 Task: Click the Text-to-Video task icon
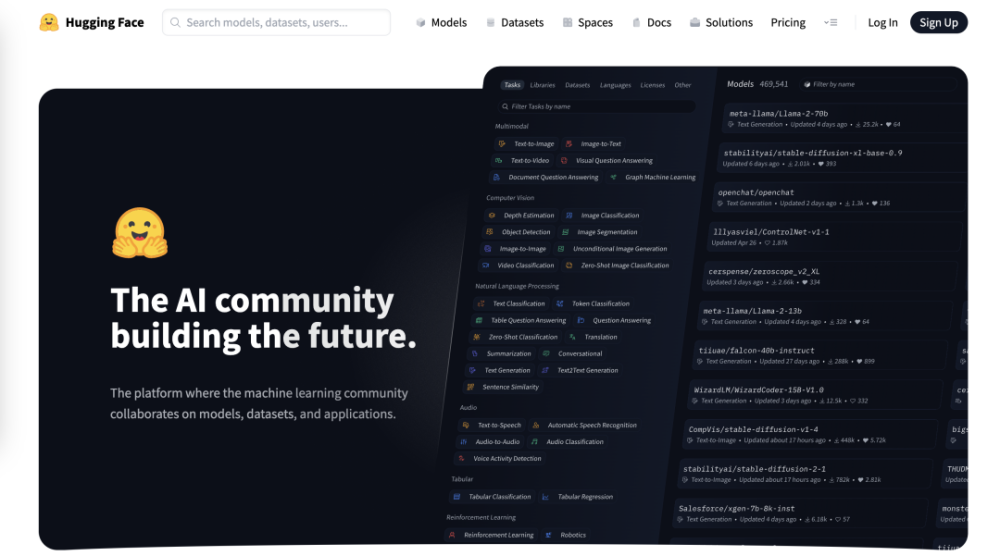(499, 161)
